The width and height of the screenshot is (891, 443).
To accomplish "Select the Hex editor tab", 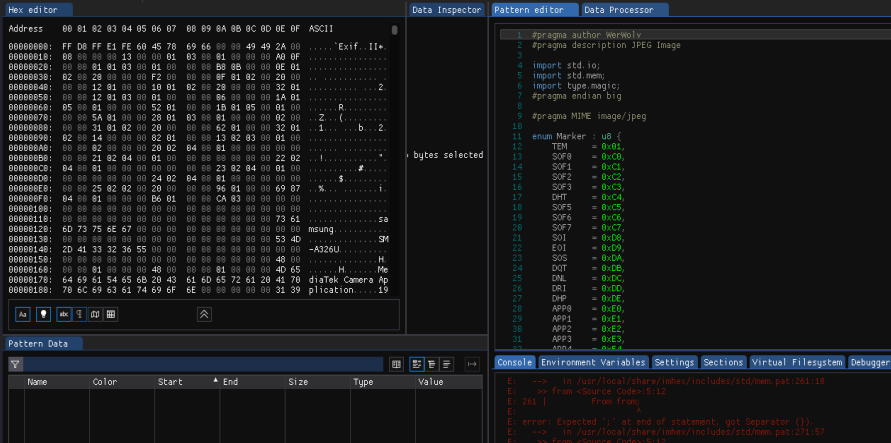I will [x=39, y=10].
